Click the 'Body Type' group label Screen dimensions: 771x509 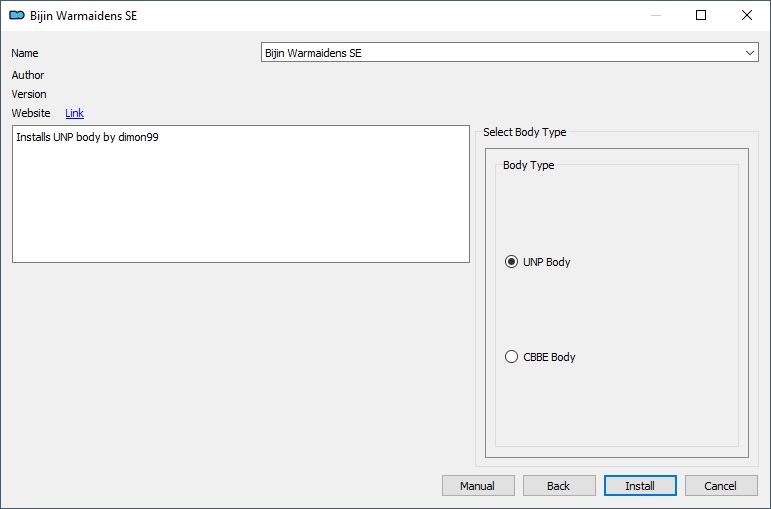529,165
